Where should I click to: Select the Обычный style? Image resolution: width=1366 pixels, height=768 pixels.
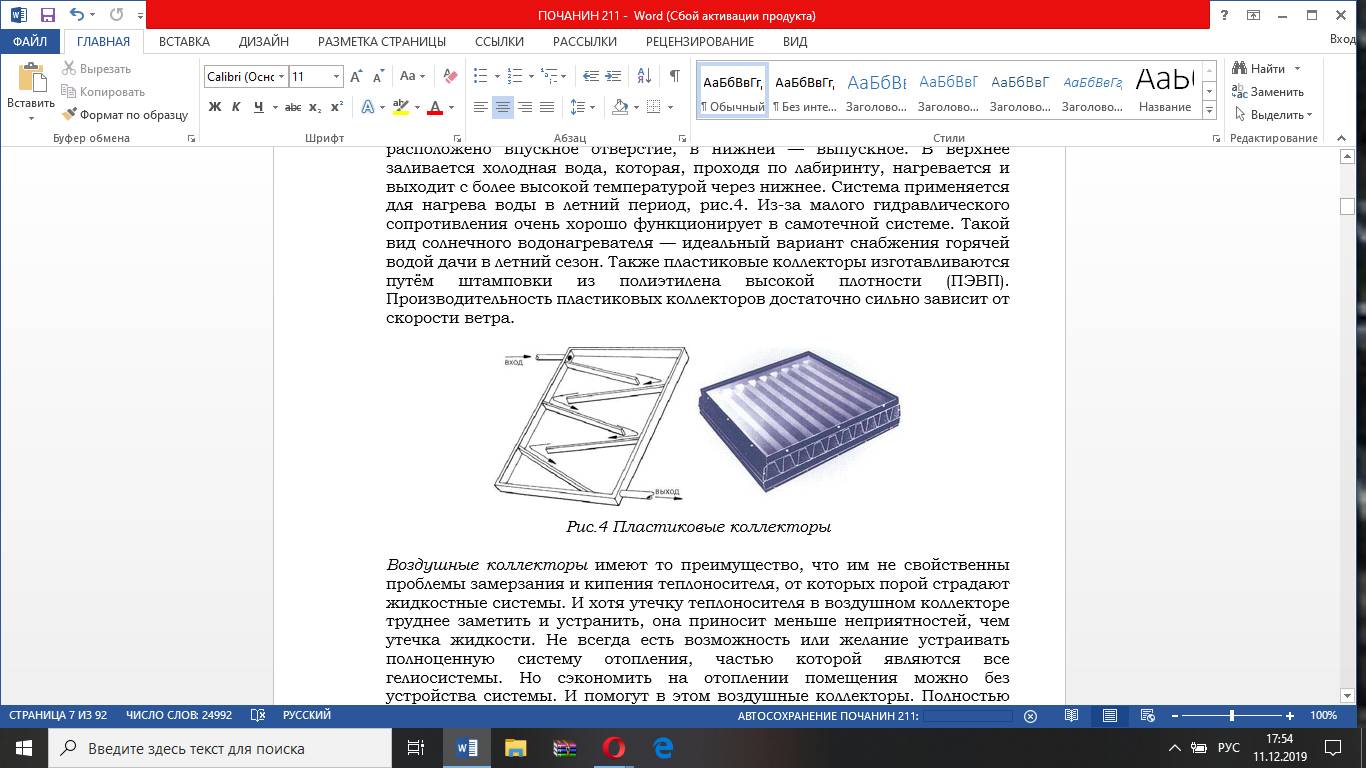click(733, 91)
